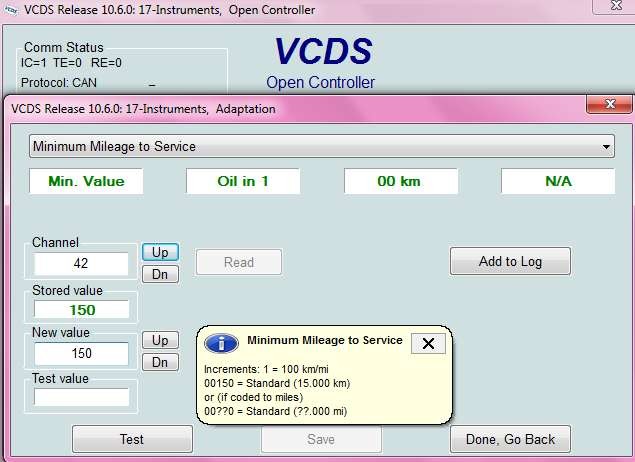
Task: Click the Add to Log button
Action: (x=510, y=261)
